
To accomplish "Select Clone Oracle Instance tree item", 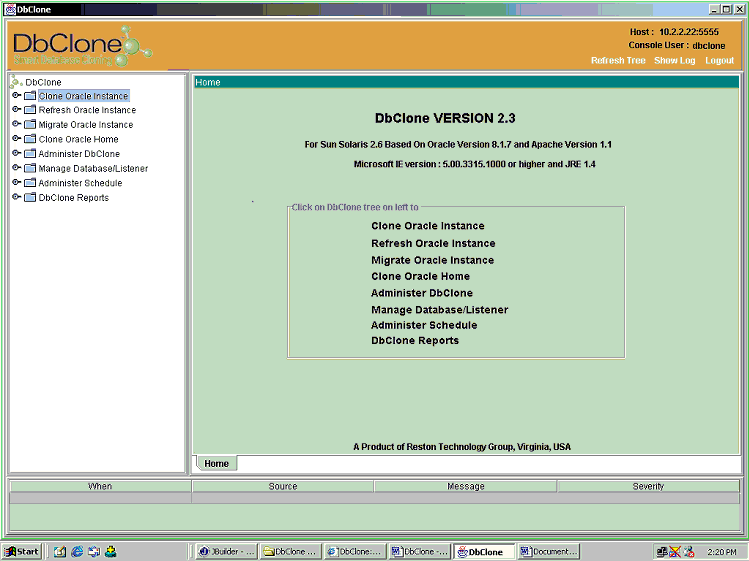I will [84, 96].
